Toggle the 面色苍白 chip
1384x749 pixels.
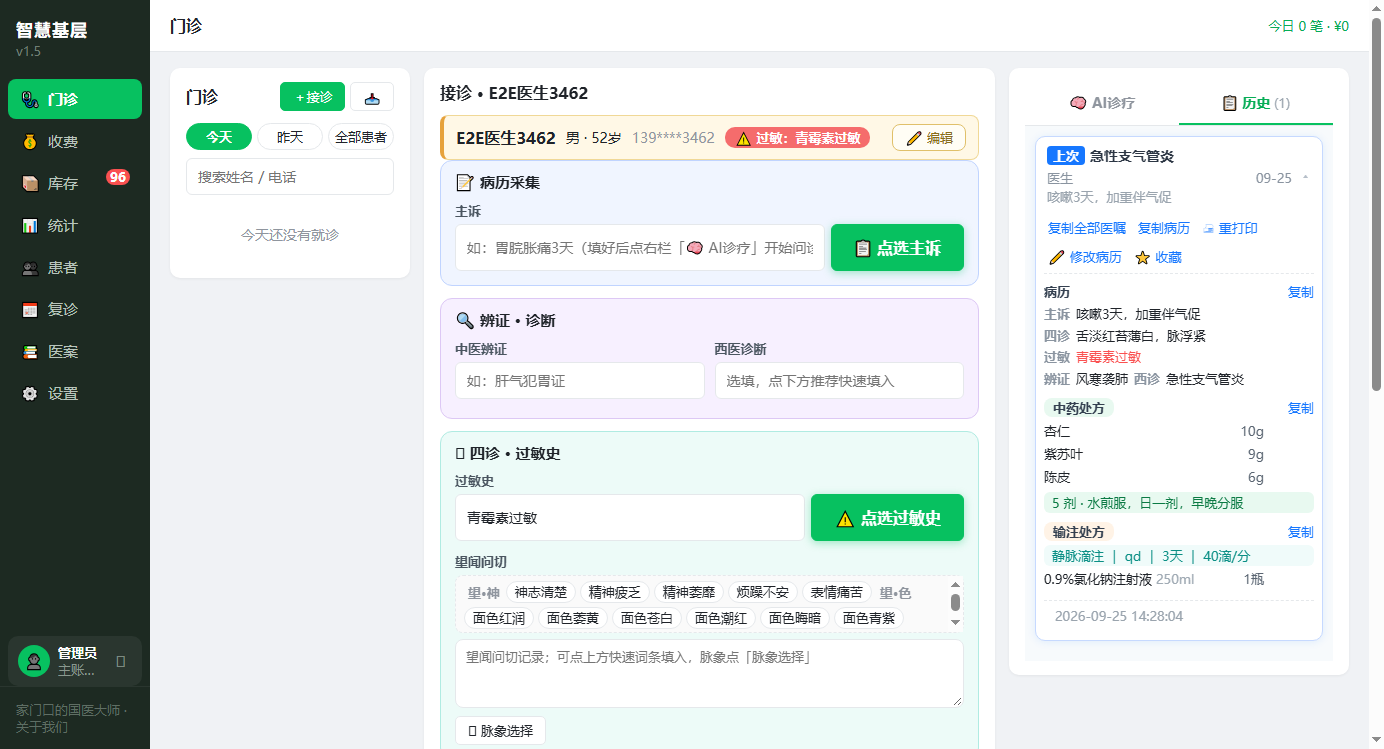point(647,618)
